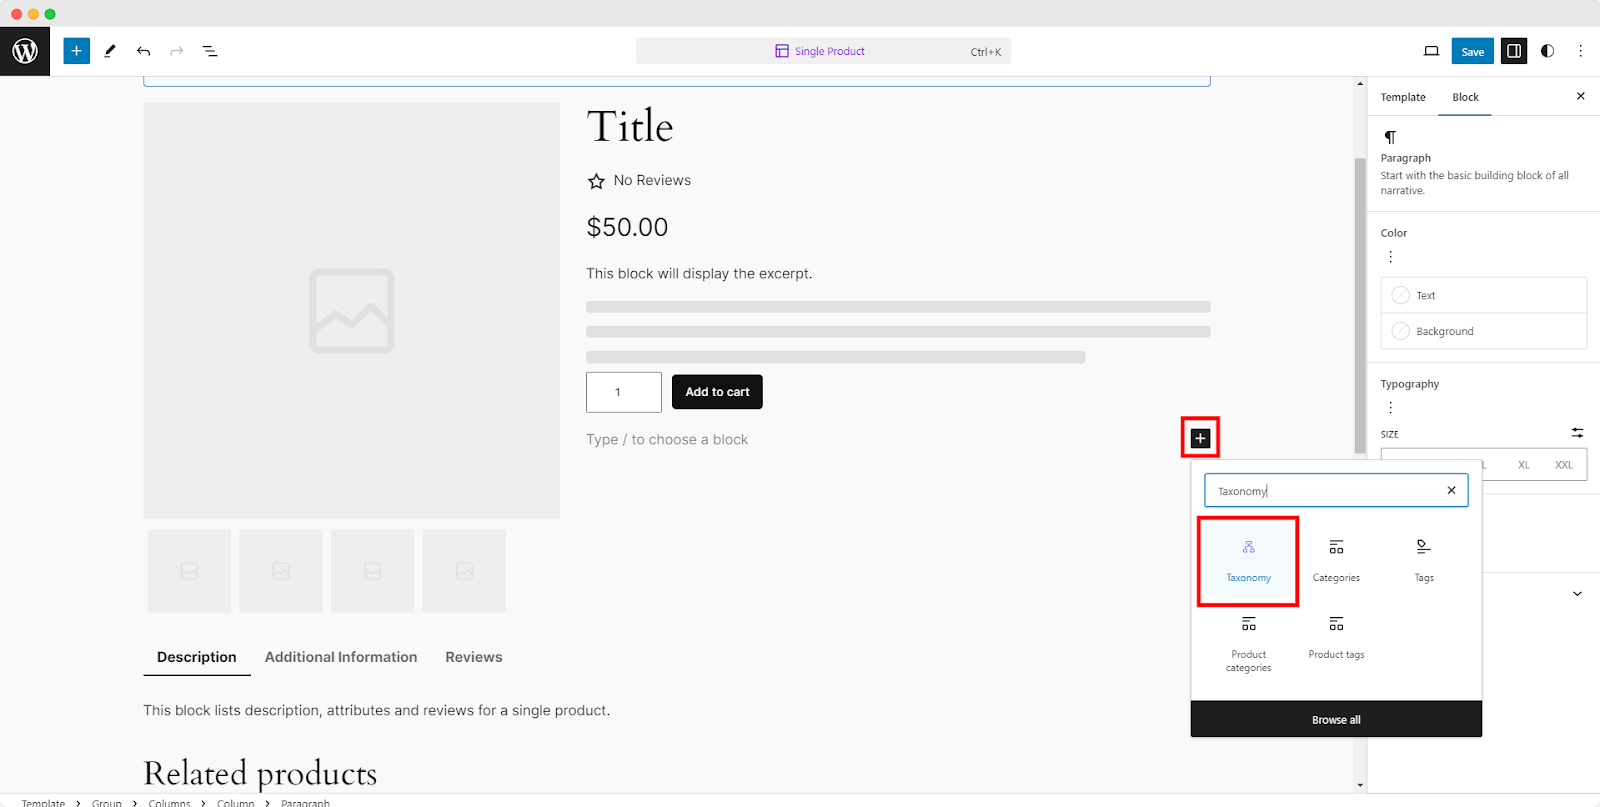Click the WordPress logo icon
This screenshot has width=1600, height=807.
coord(25,51)
